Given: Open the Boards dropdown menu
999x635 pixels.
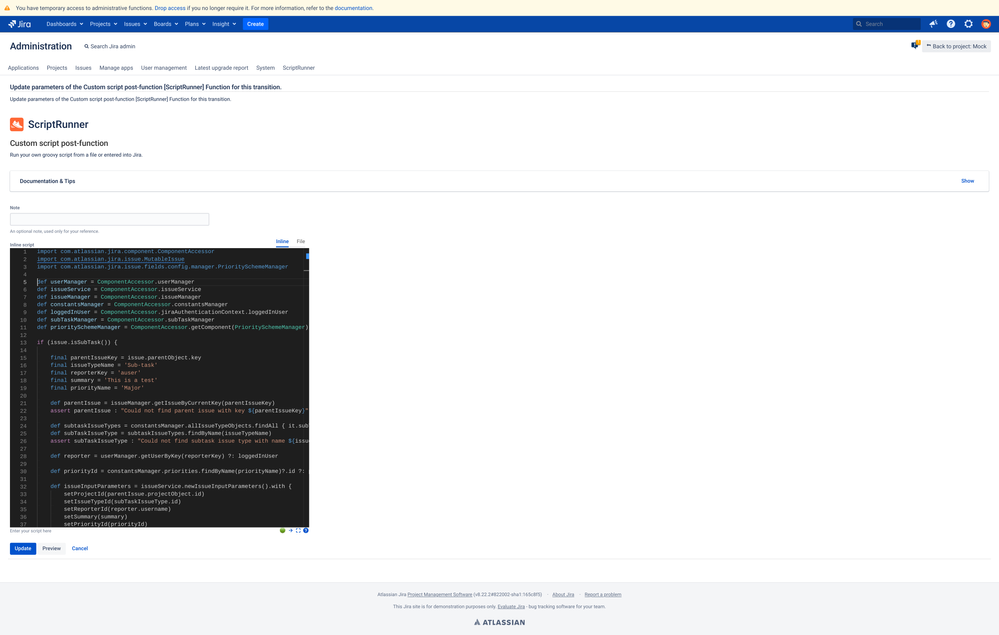Looking at the screenshot, I should click(x=166, y=24).
